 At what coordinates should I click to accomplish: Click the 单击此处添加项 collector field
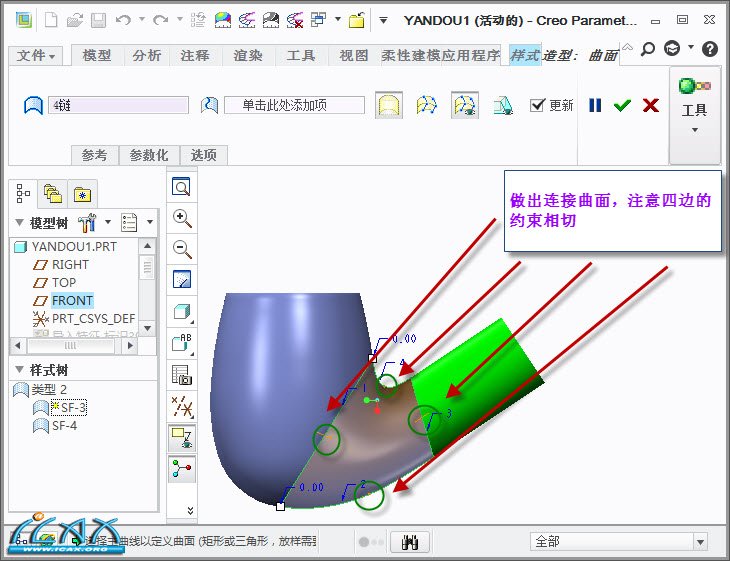tap(294, 105)
